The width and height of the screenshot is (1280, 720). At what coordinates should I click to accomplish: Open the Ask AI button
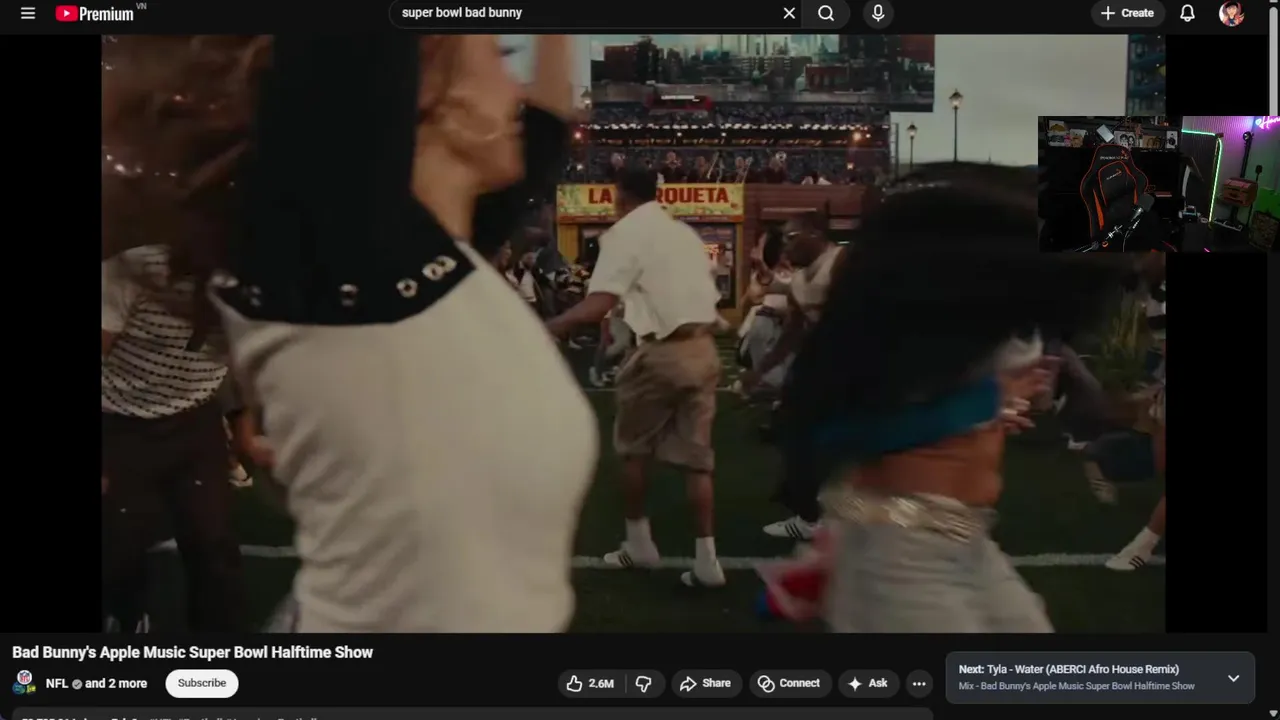(x=867, y=683)
